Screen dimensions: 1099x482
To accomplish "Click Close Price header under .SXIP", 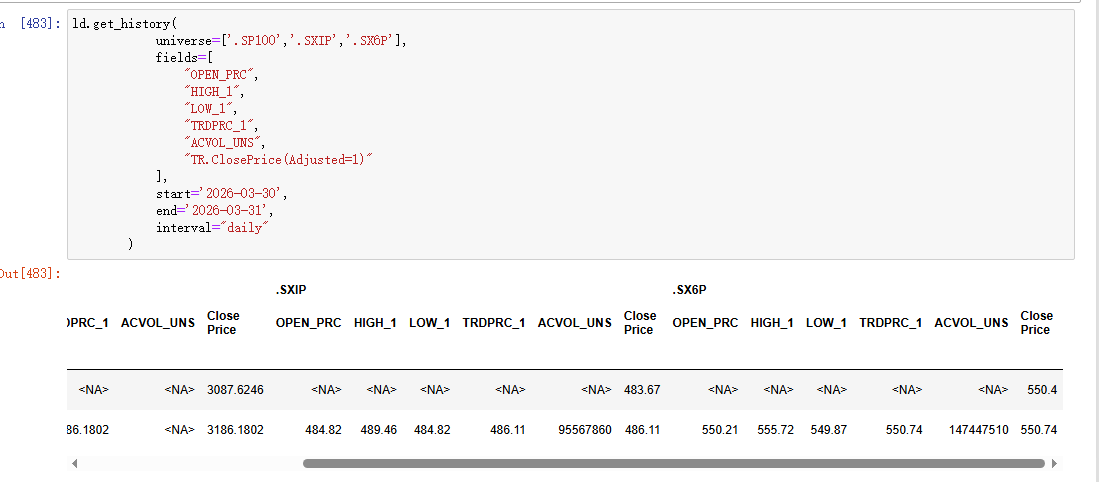I will coord(641,323).
